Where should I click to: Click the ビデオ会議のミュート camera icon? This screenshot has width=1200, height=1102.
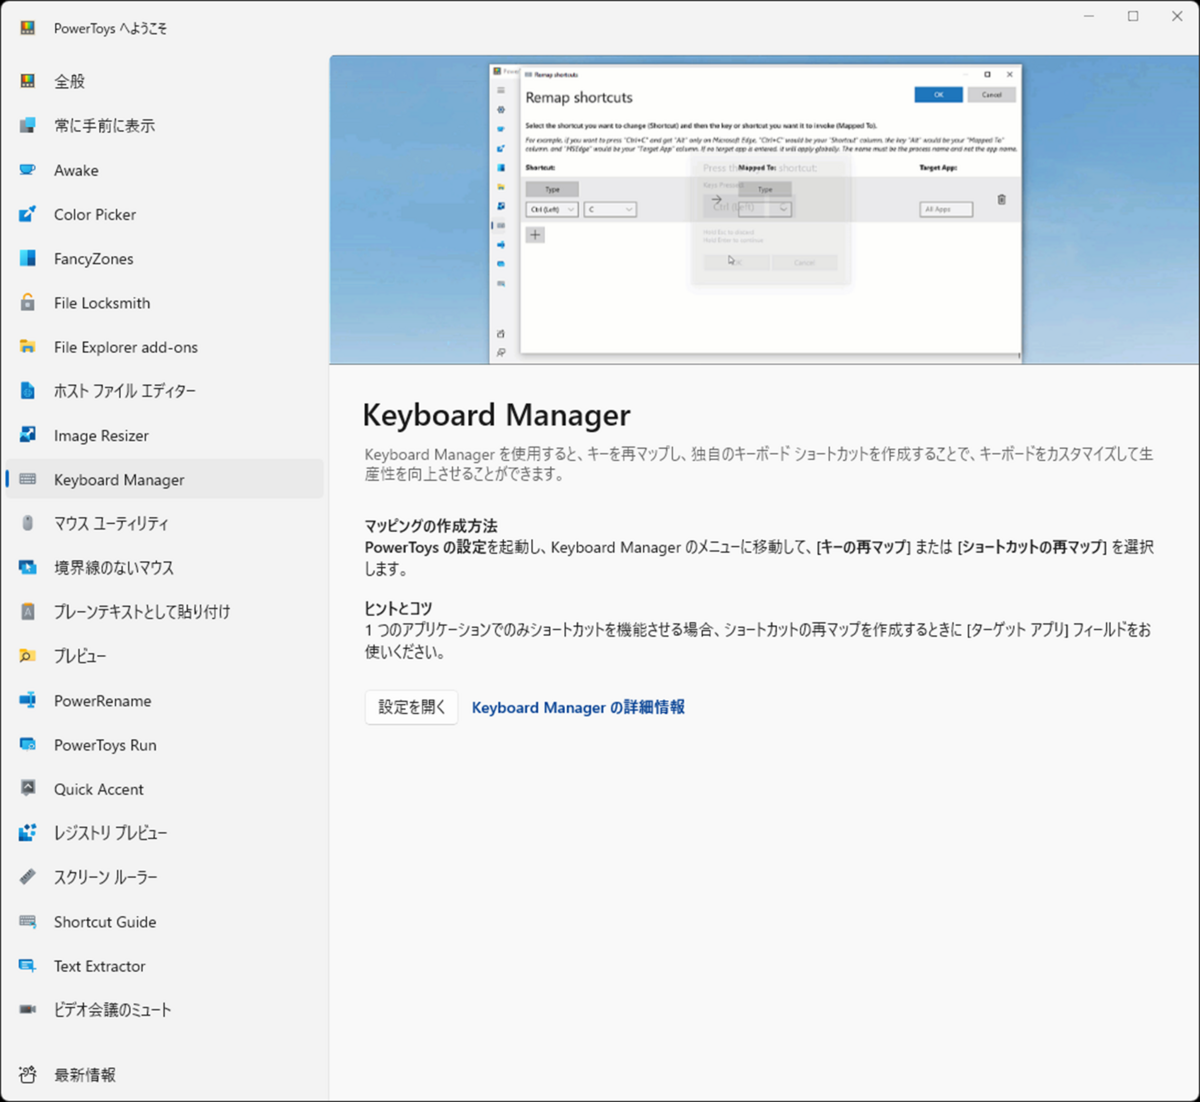28,1009
